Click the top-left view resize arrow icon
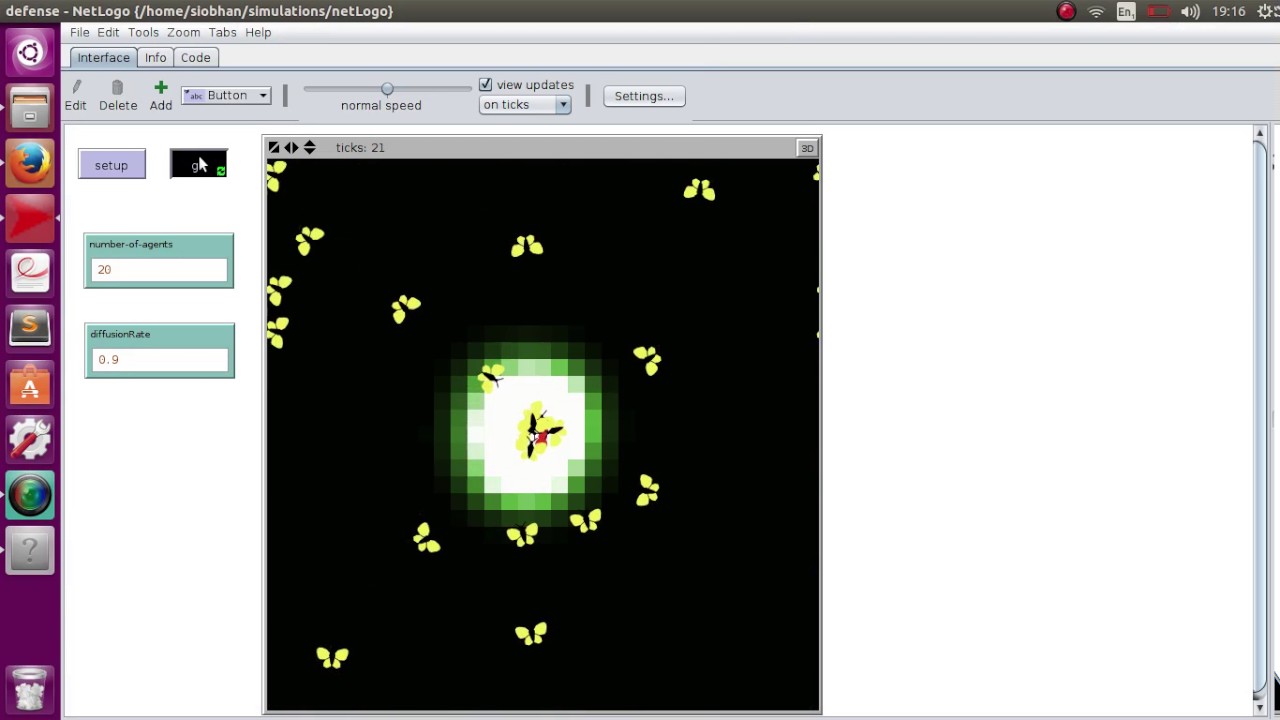 [x=274, y=147]
